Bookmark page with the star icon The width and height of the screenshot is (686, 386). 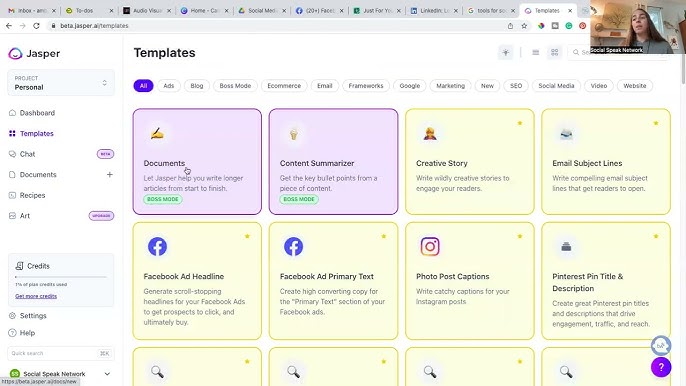pyautogui.click(x=524, y=26)
